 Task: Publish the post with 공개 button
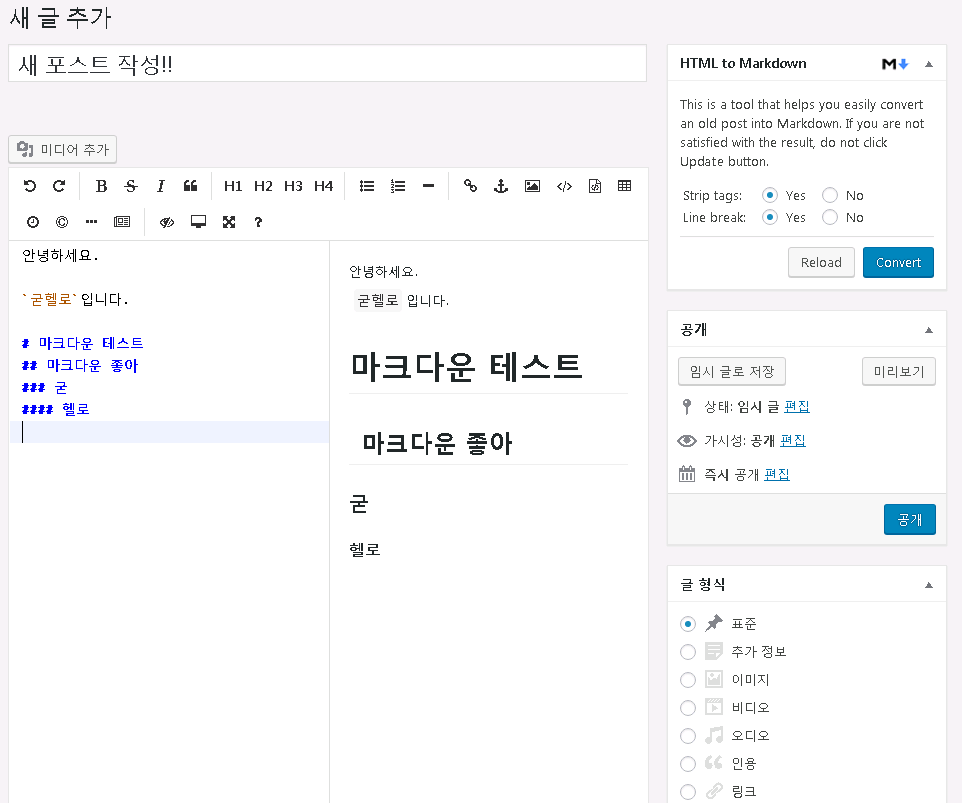(910, 520)
